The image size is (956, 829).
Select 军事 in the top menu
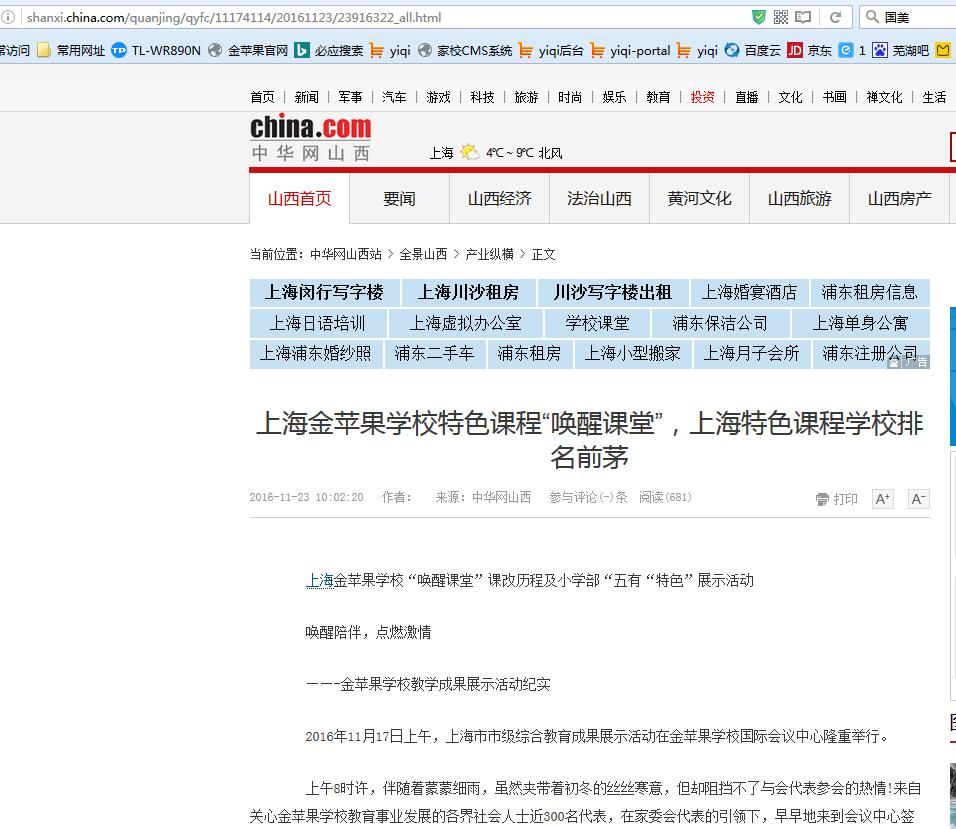click(x=350, y=97)
